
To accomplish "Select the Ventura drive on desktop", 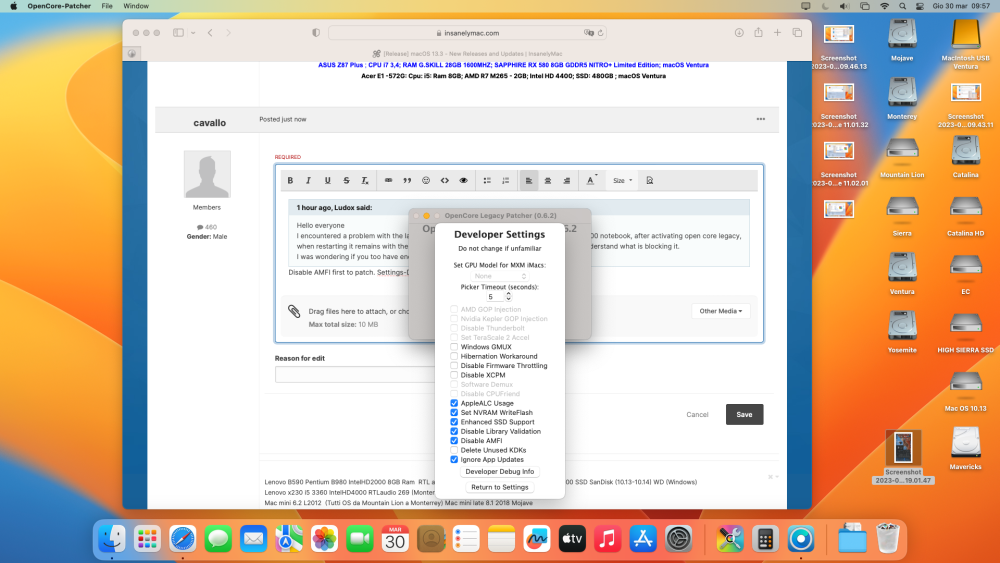I will [902, 274].
